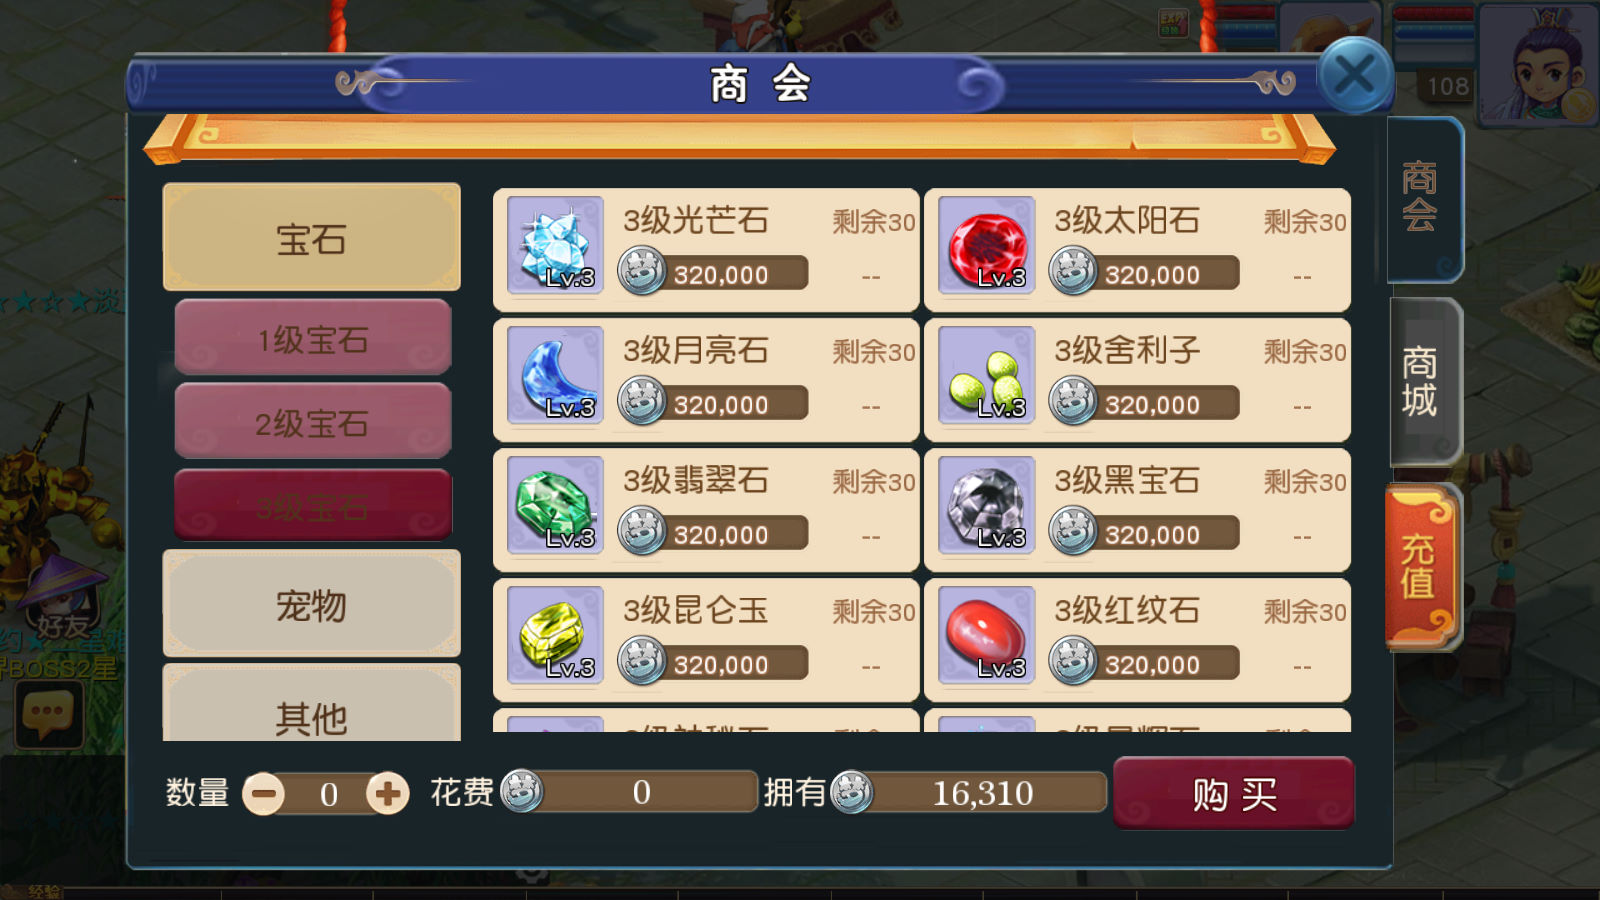This screenshot has width=1600, height=900.
Task: Close the 商会 window
Action: (x=1355, y=75)
